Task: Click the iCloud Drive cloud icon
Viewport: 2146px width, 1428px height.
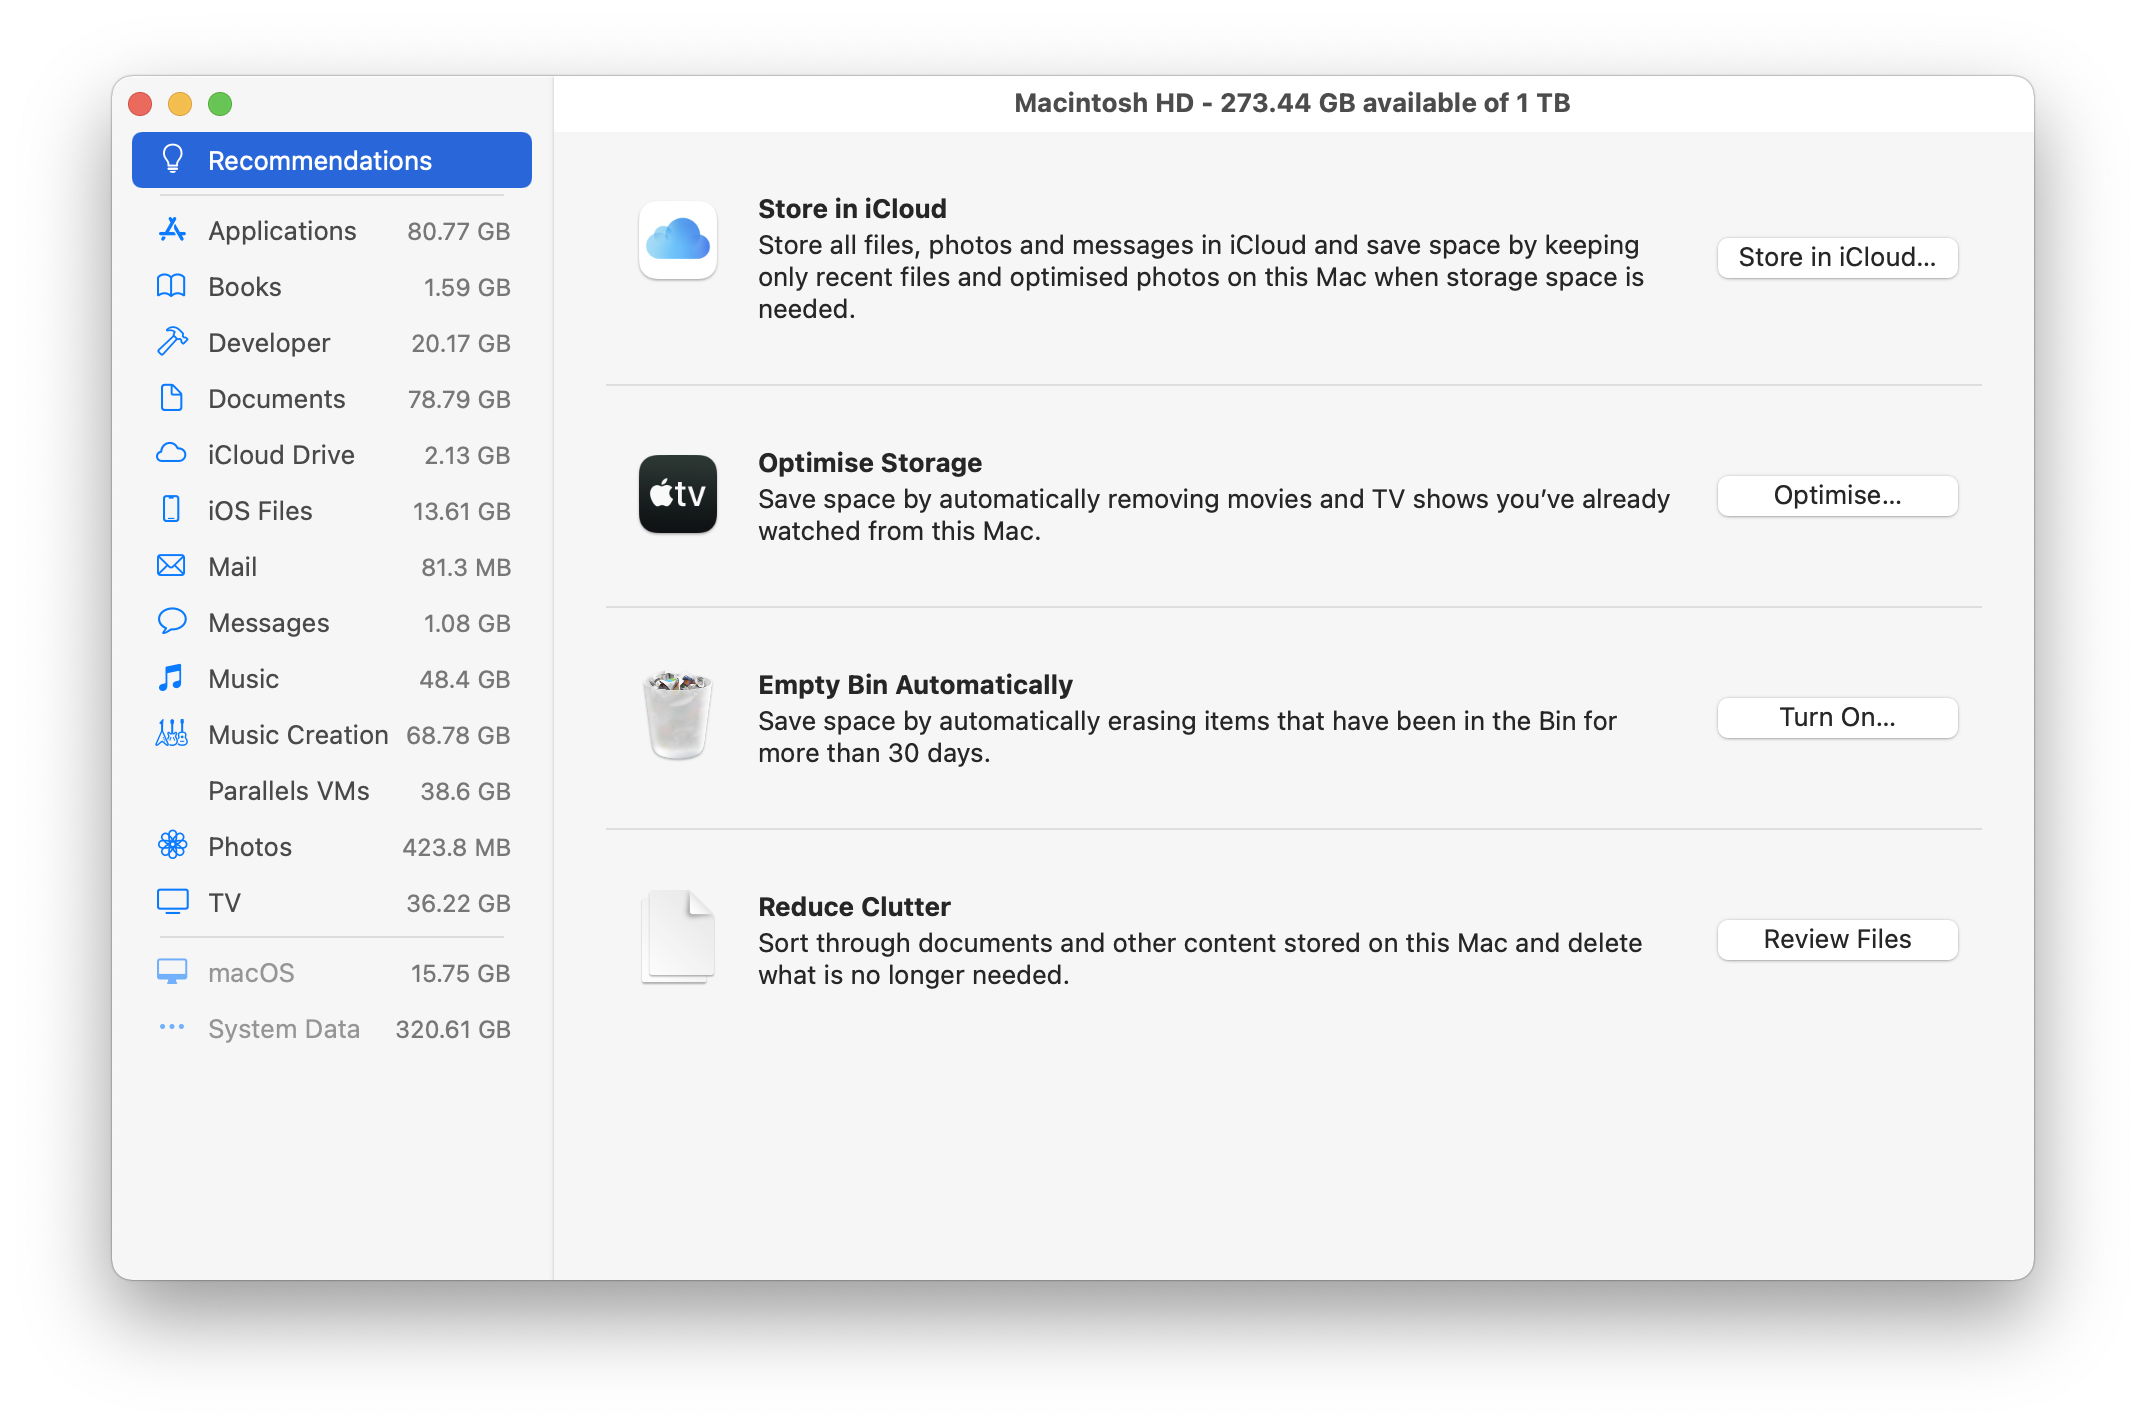Action: point(172,454)
